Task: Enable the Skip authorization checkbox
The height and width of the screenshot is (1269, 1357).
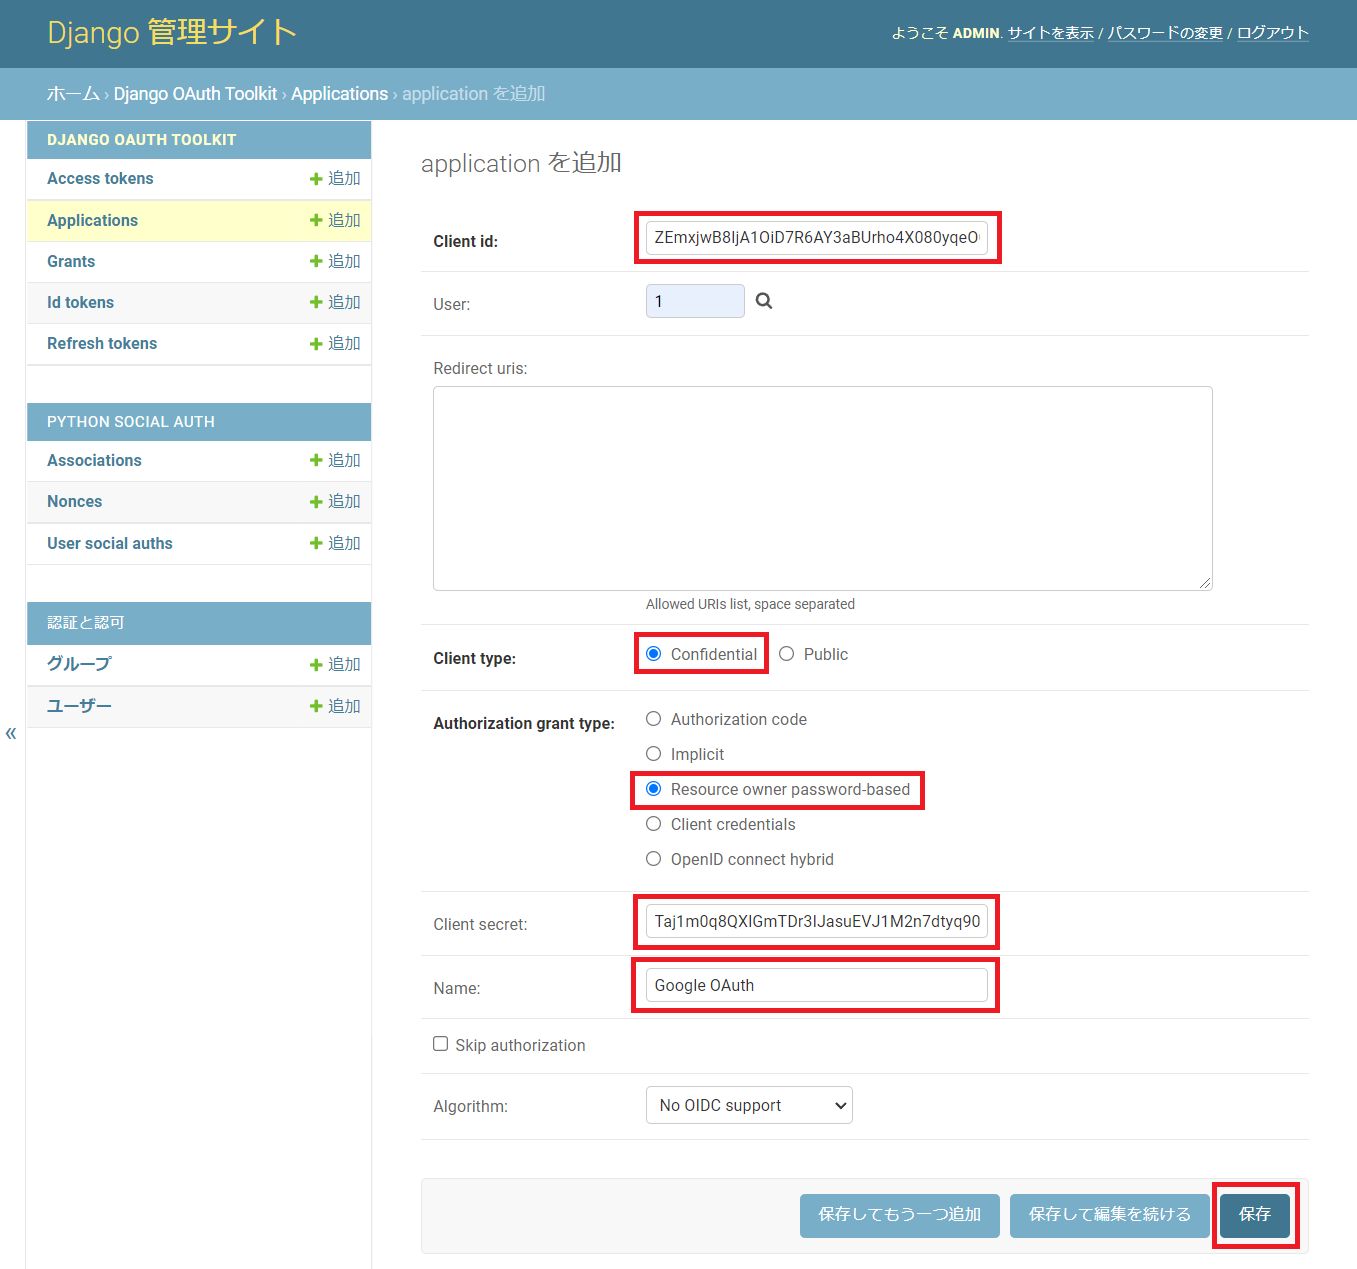Action: click(x=441, y=1043)
